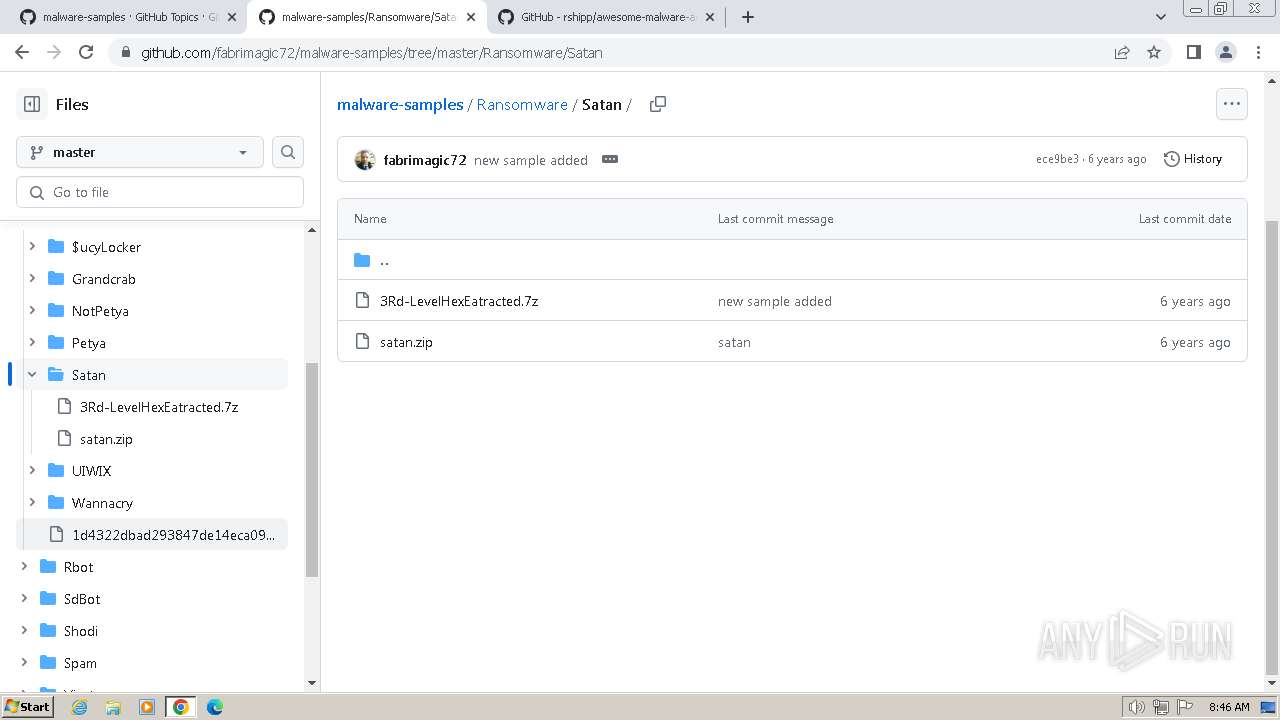Adjust volume from system tray
Viewport: 1280px width, 720px height.
[x=1136, y=707]
